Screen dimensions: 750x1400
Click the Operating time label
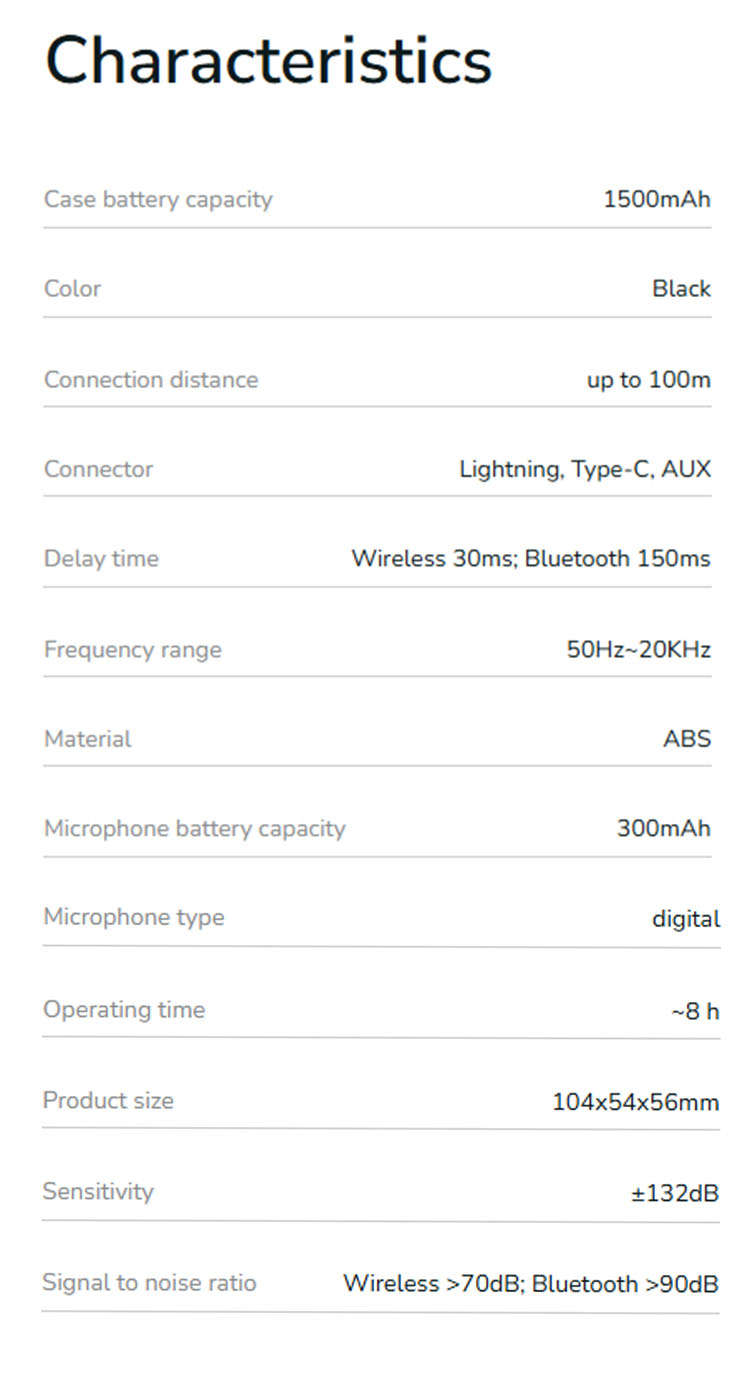click(124, 1010)
